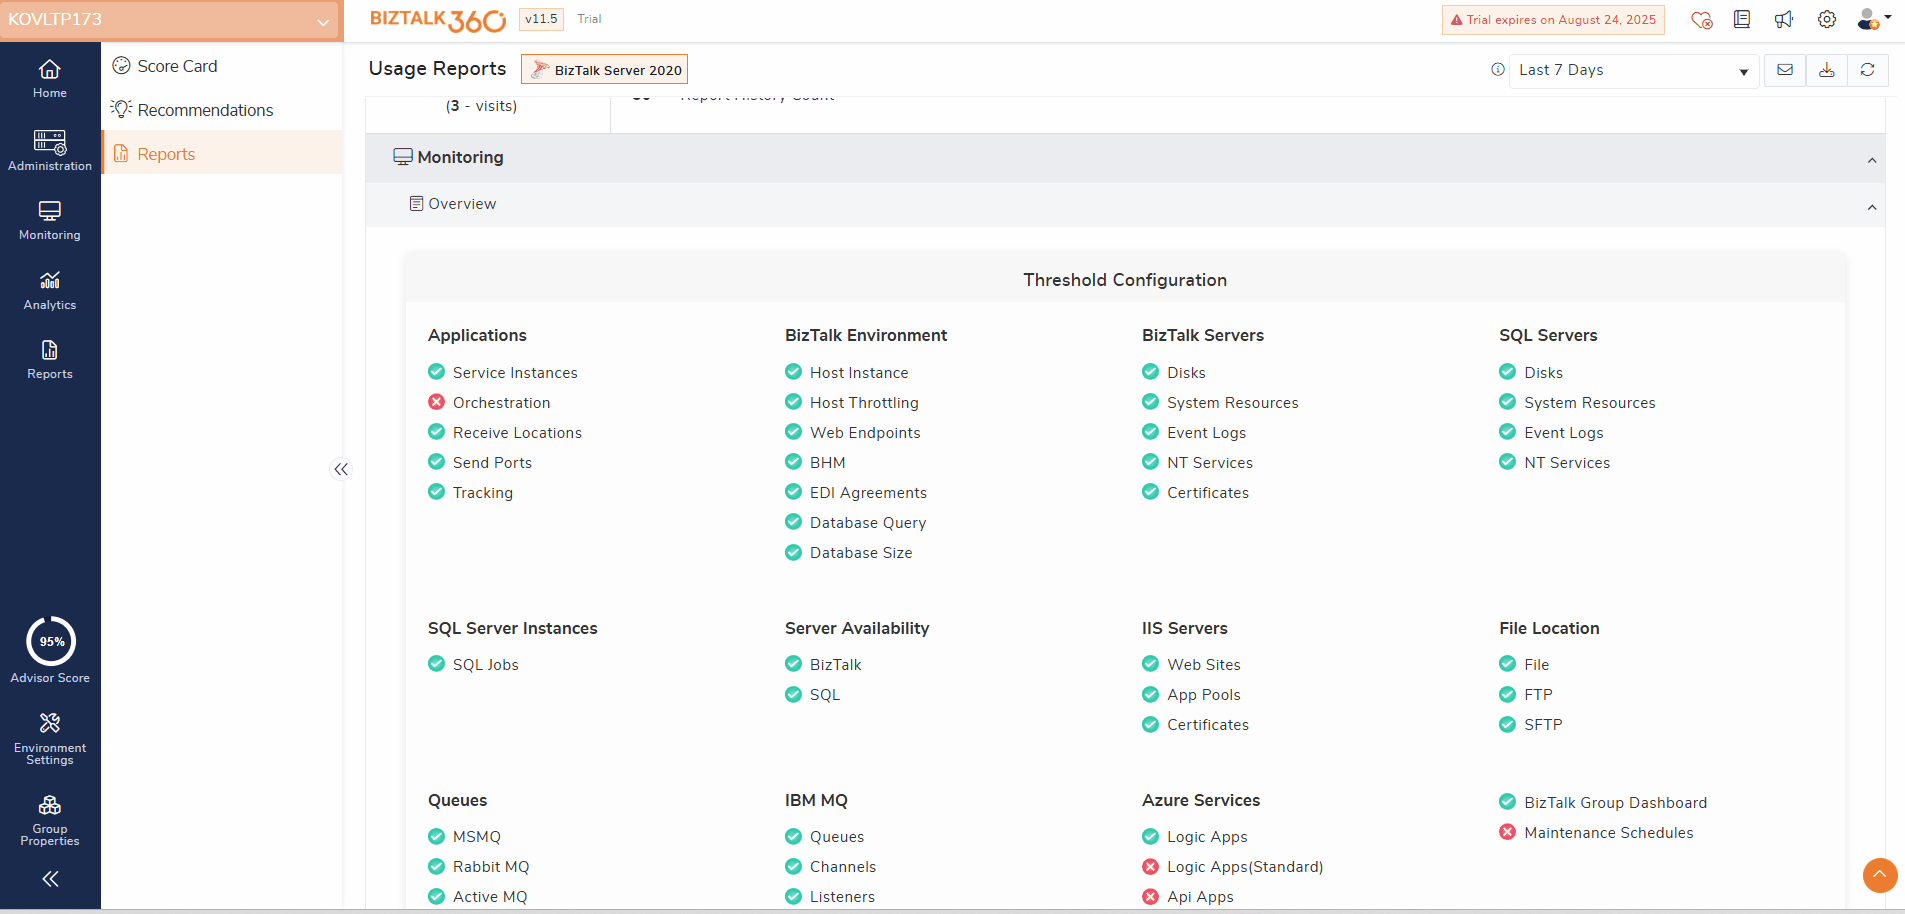
Task: Click the Trial expires warning banner
Action: pyautogui.click(x=1553, y=19)
